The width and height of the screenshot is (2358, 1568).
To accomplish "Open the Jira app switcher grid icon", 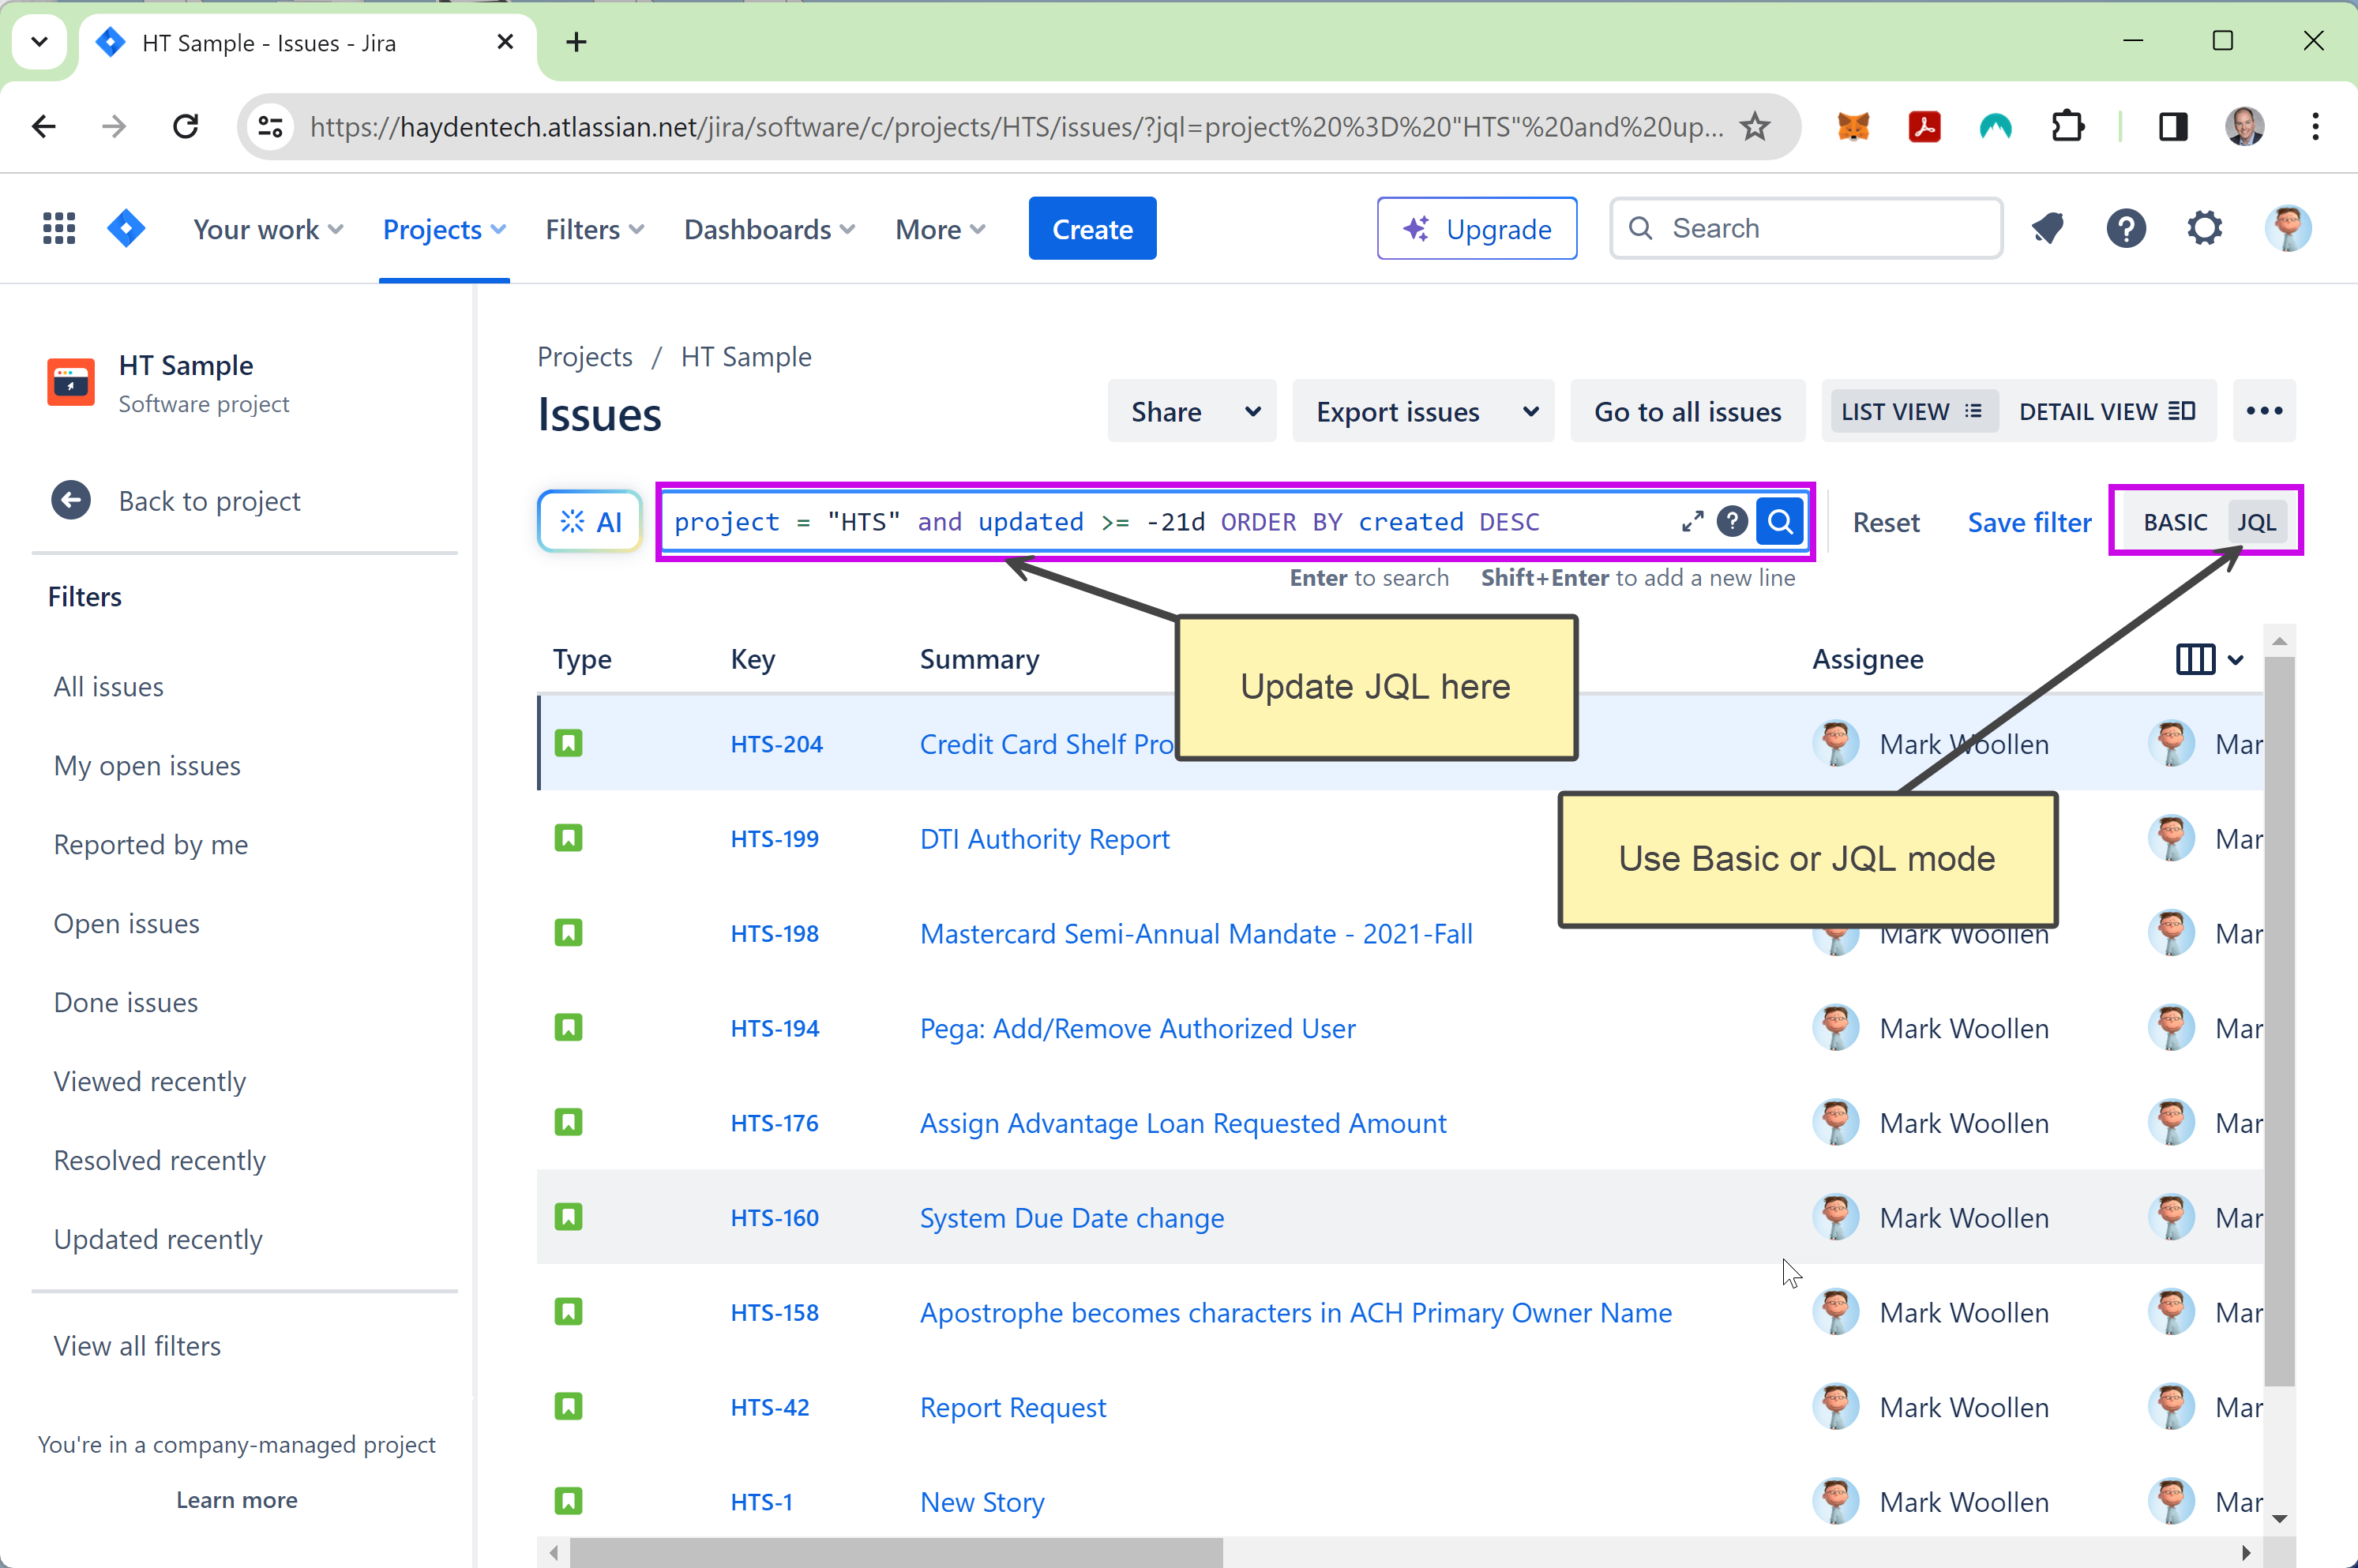I will tap(59, 229).
